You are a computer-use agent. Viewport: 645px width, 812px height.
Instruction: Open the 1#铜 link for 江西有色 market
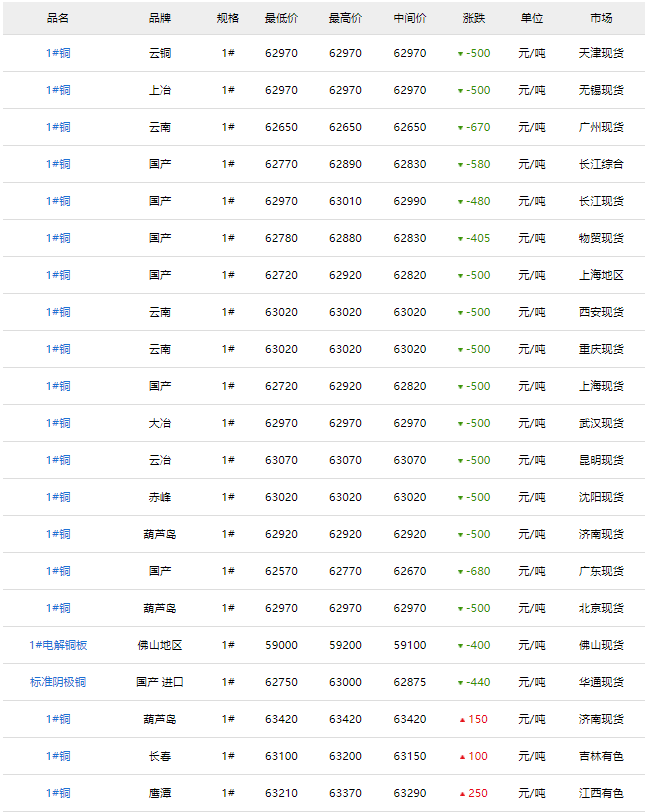tap(58, 793)
